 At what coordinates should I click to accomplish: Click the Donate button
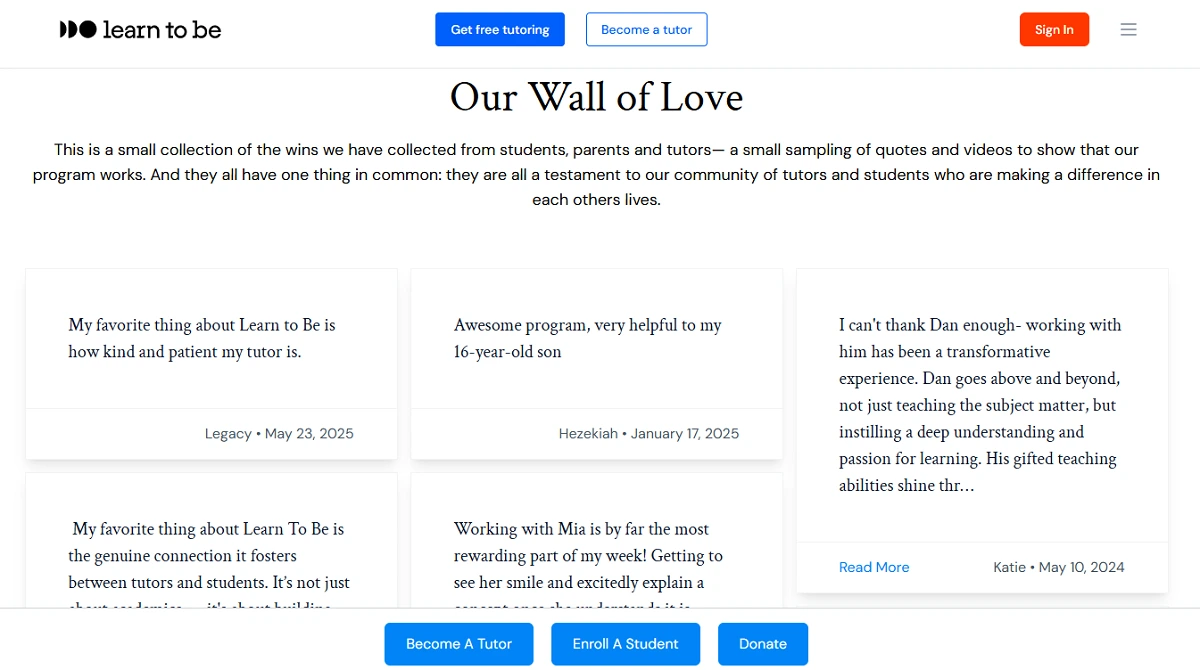763,644
